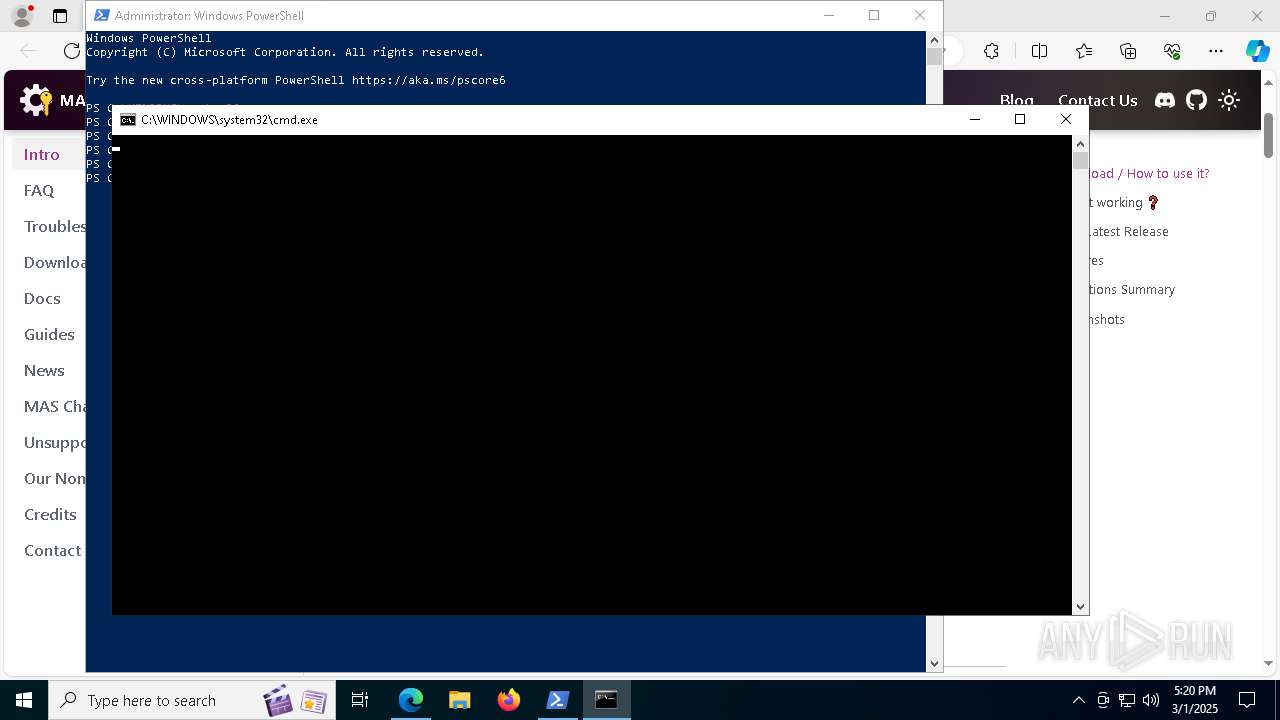Open Docs sidebar item
The image size is (1280, 720).
42,298
